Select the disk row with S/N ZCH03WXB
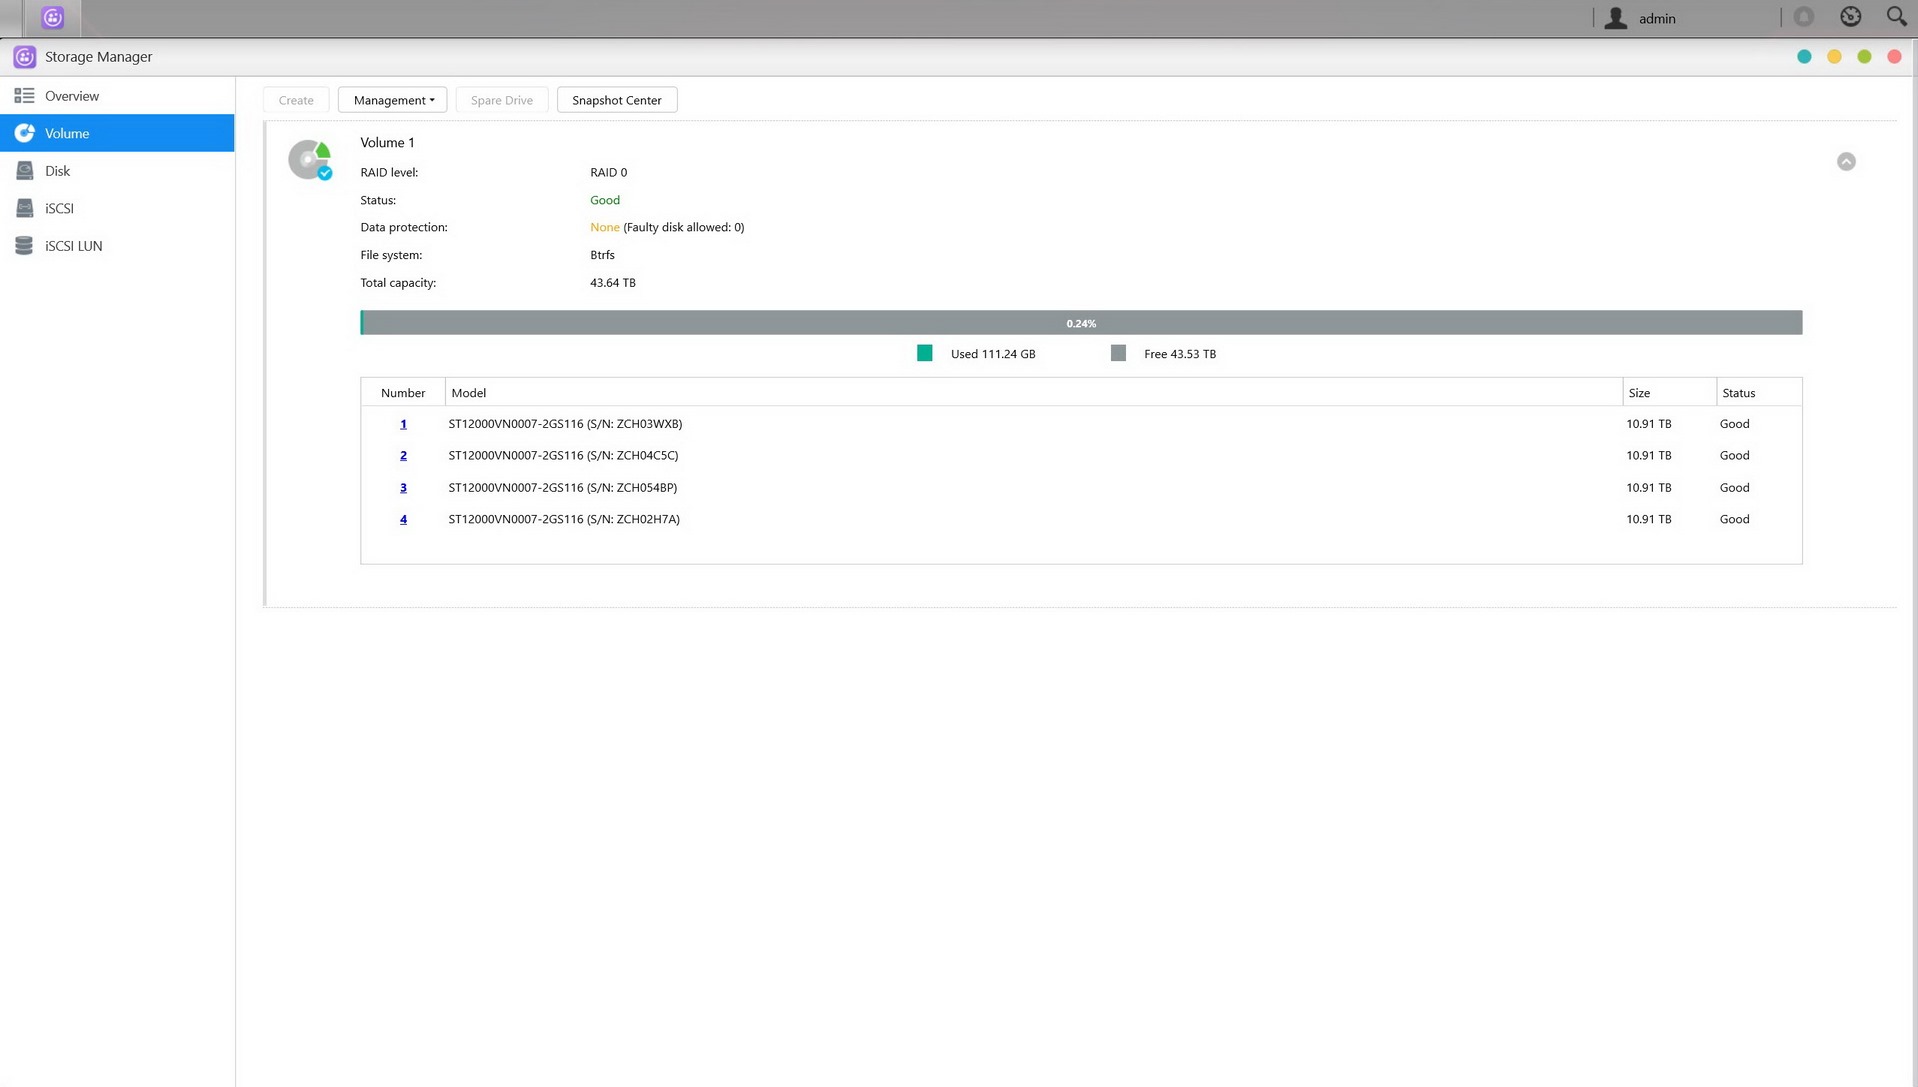1918x1087 pixels. [x=1081, y=424]
